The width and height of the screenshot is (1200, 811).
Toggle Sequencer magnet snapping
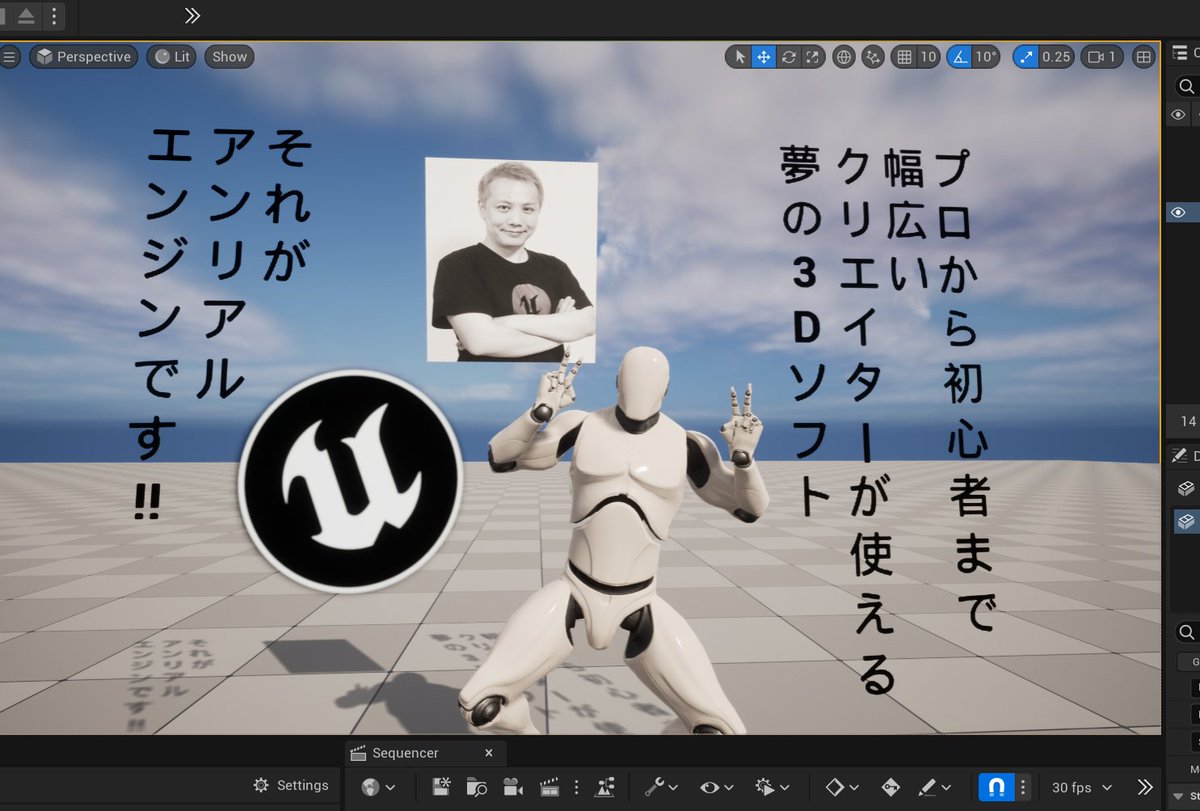[x=996, y=787]
